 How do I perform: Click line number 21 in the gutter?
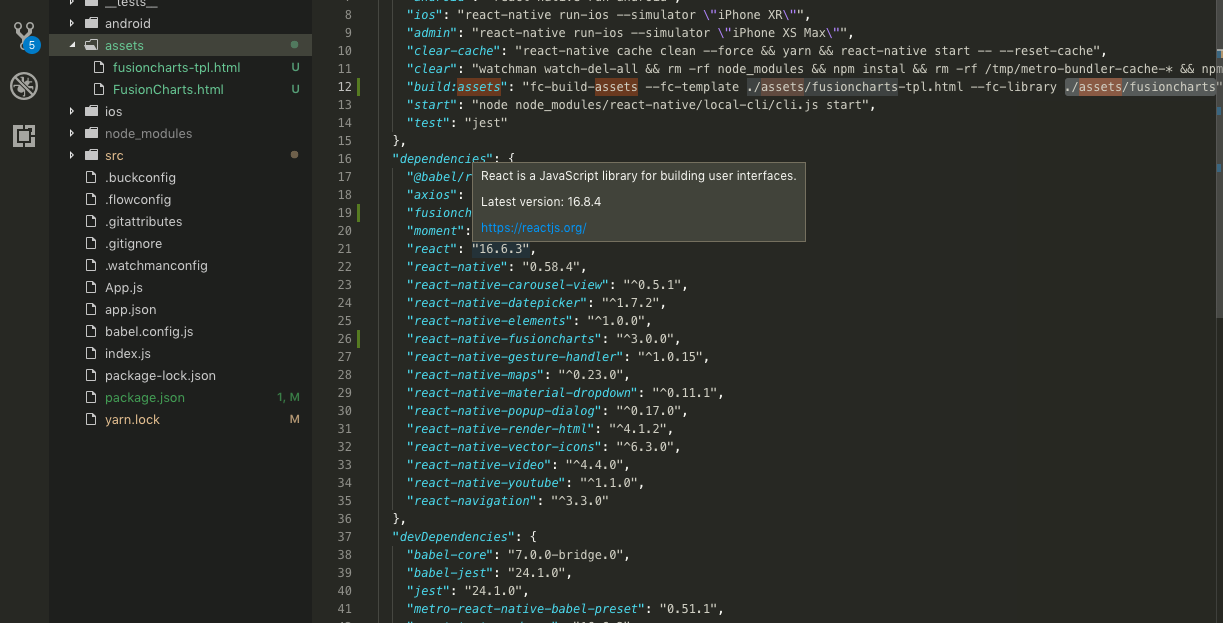pyautogui.click(x=344, y=248)
